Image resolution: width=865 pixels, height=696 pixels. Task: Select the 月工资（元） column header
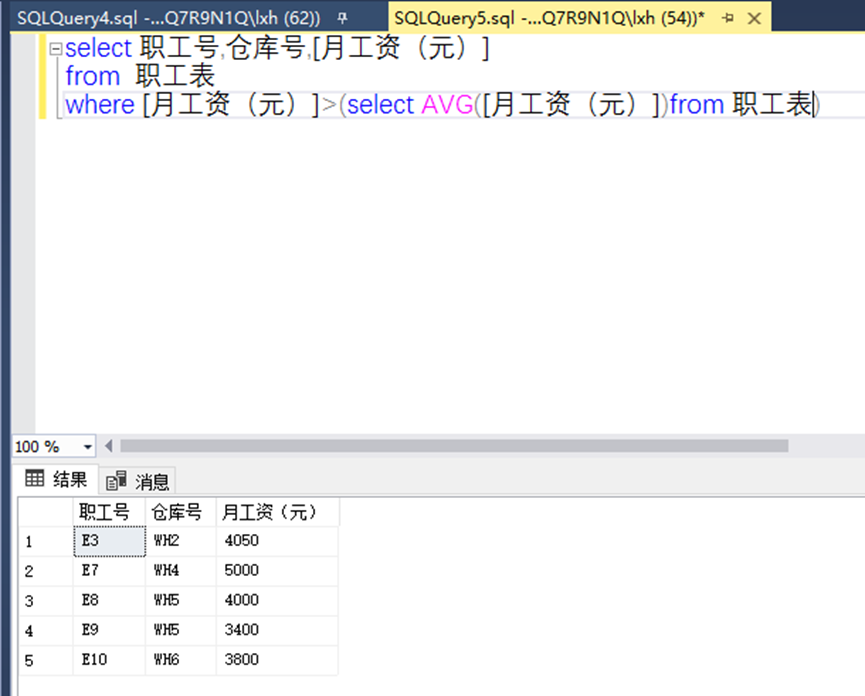(x=277, y=512)
